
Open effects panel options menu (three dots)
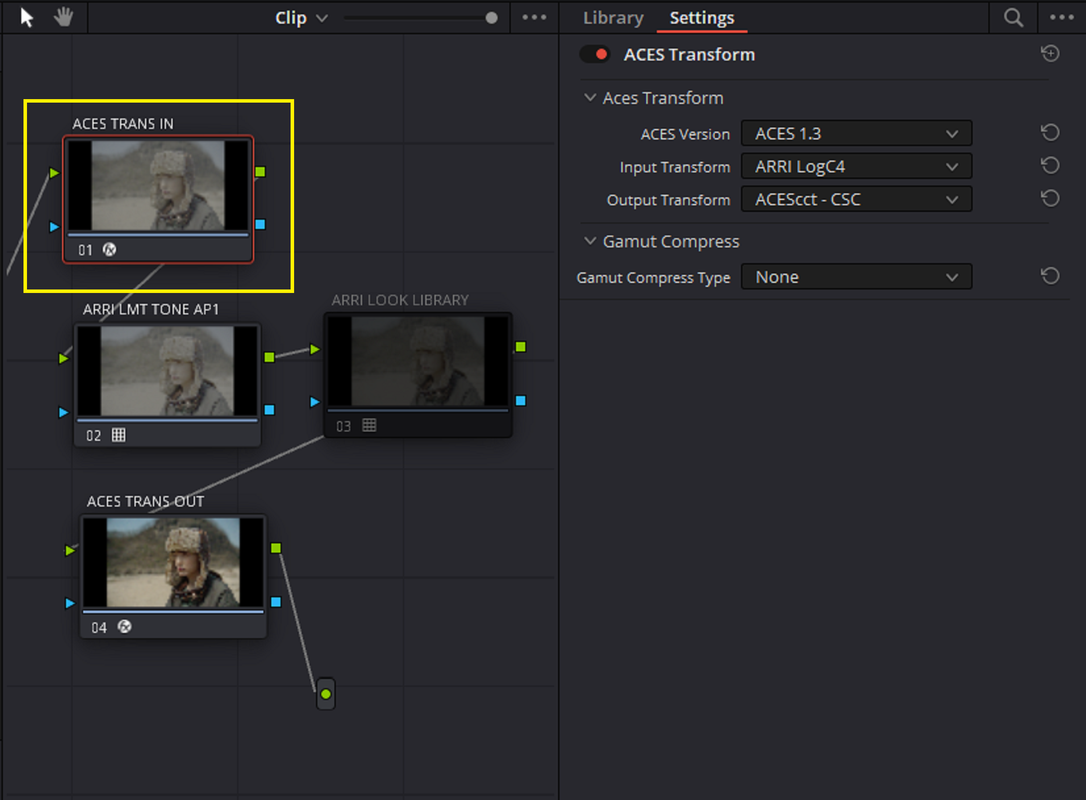[x=1061, y=17]
